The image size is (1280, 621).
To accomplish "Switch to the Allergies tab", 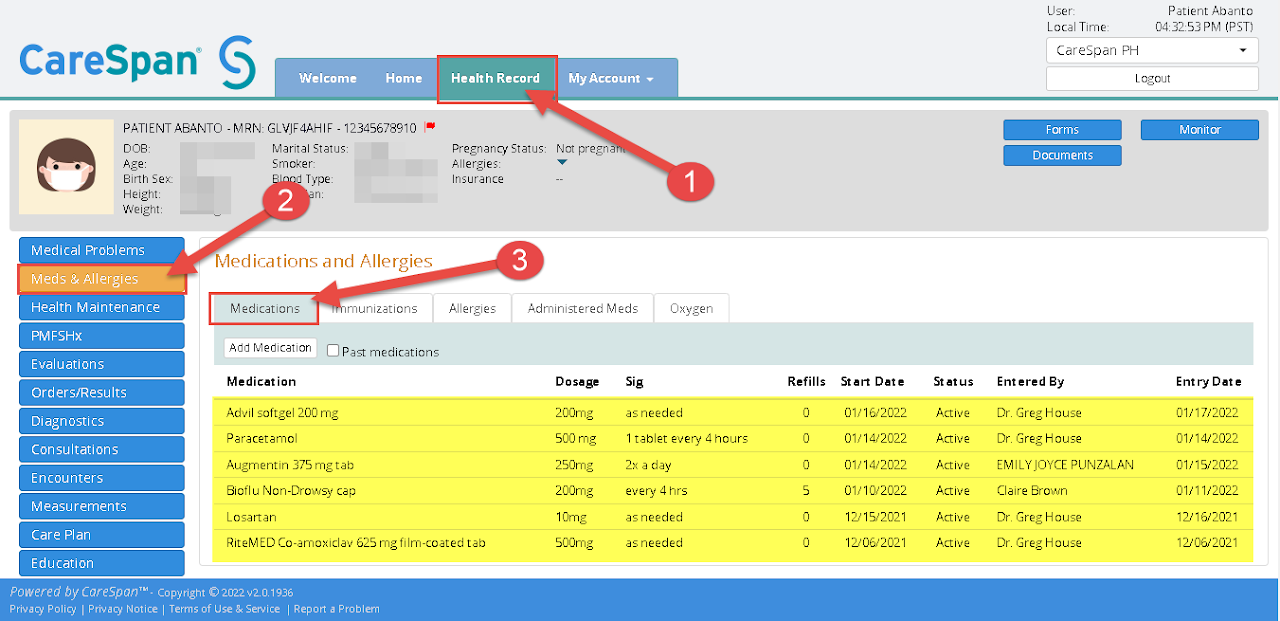I will [x=472, y=308].
